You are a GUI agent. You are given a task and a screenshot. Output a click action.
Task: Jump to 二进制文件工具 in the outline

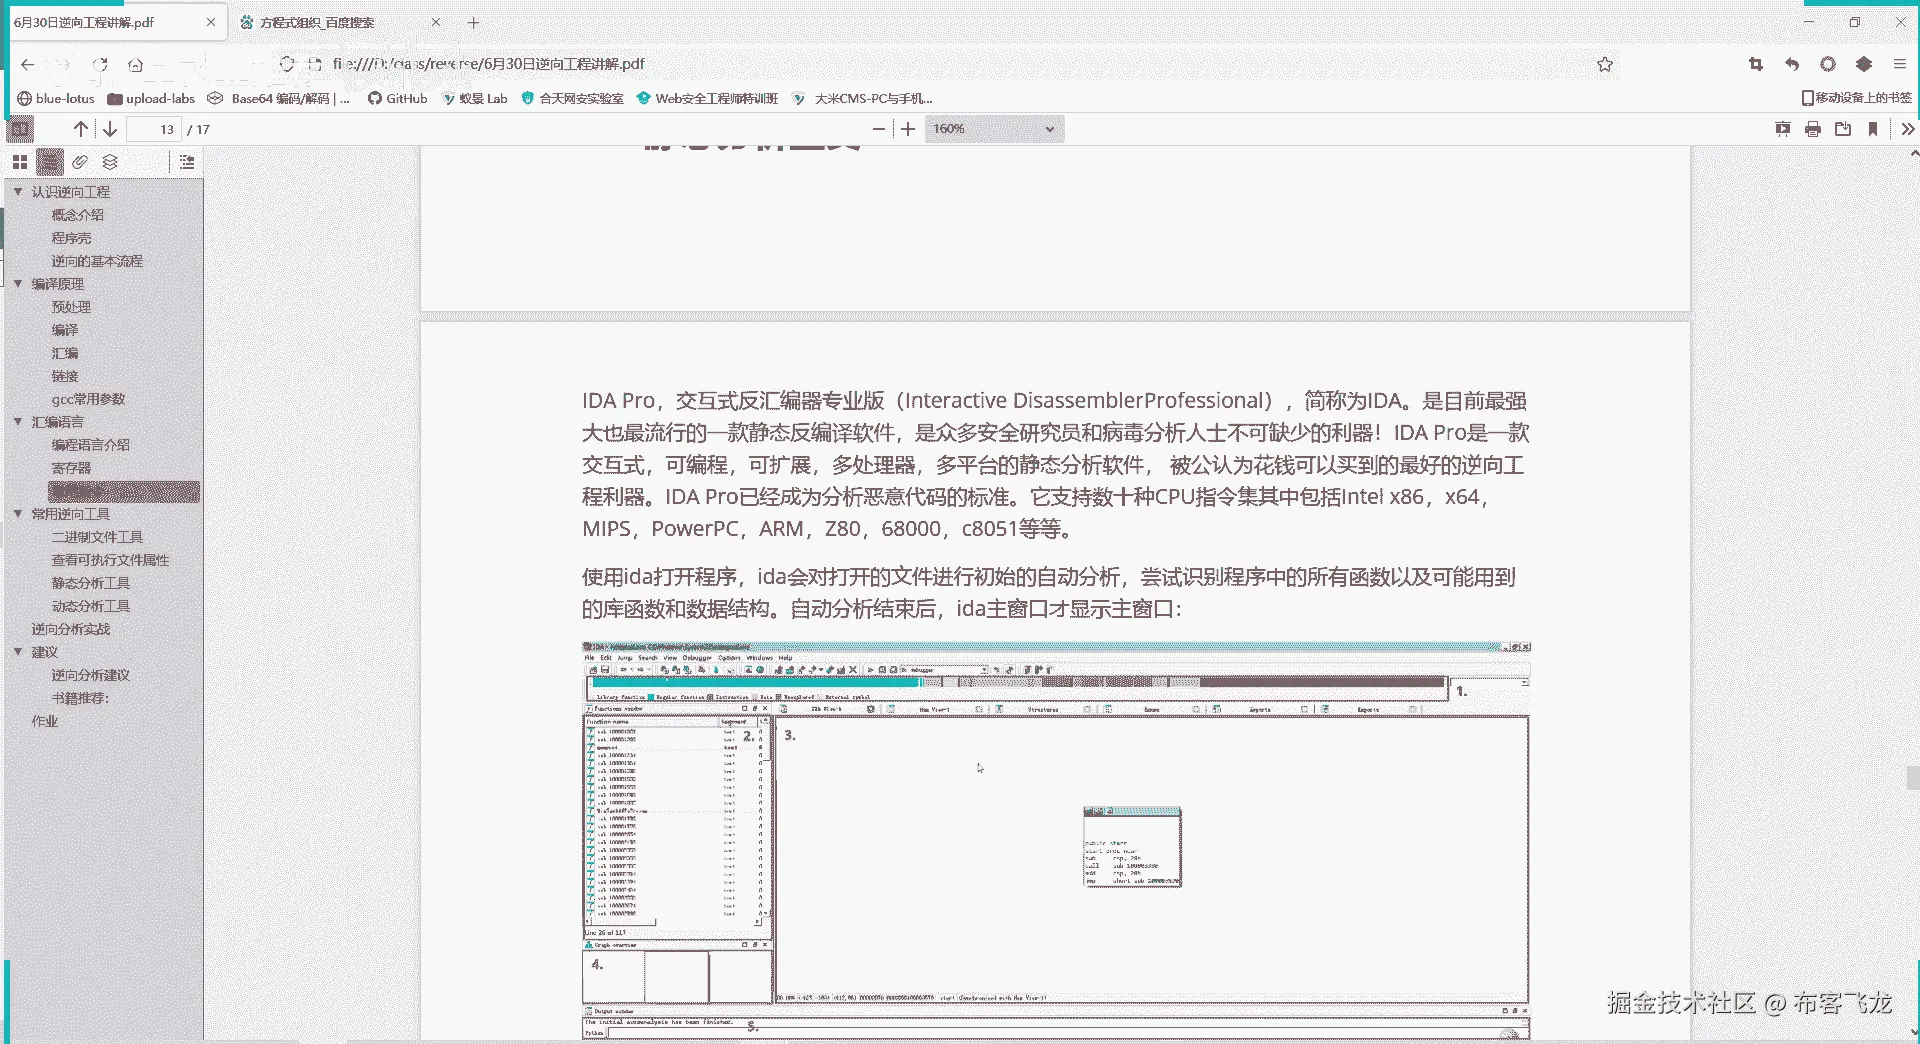[x=97, y=537]
